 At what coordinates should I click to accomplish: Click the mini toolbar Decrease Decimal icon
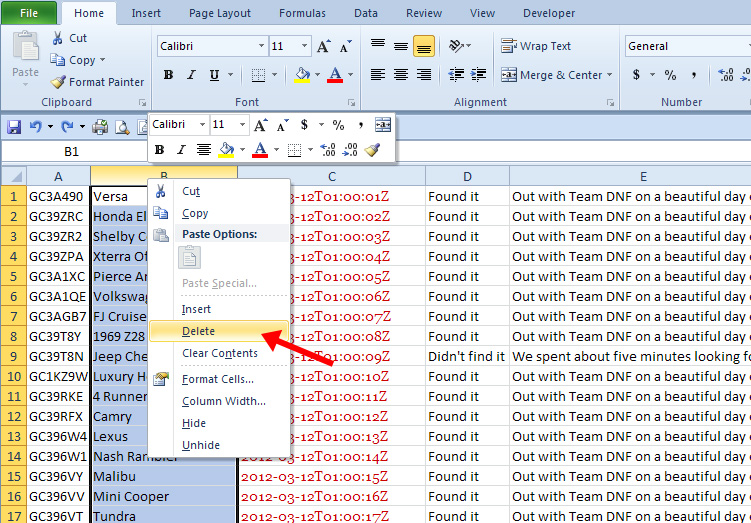tap(350, 150)
